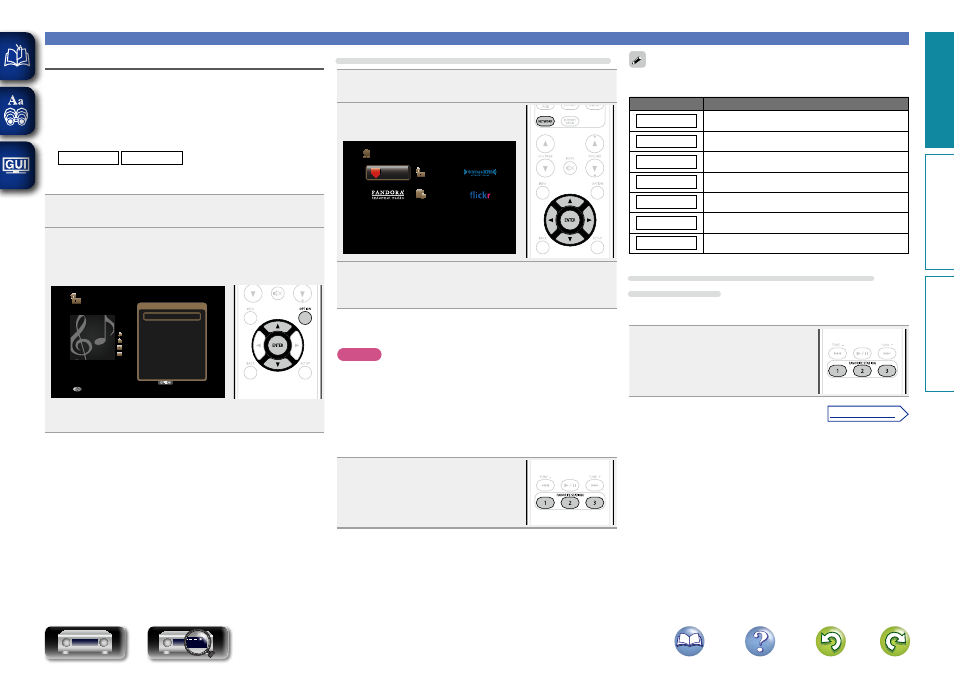The height and width of the screenshot is (674, 954).
Task: Click the PANDORA logo in the screen image
Action: [388, 194]
